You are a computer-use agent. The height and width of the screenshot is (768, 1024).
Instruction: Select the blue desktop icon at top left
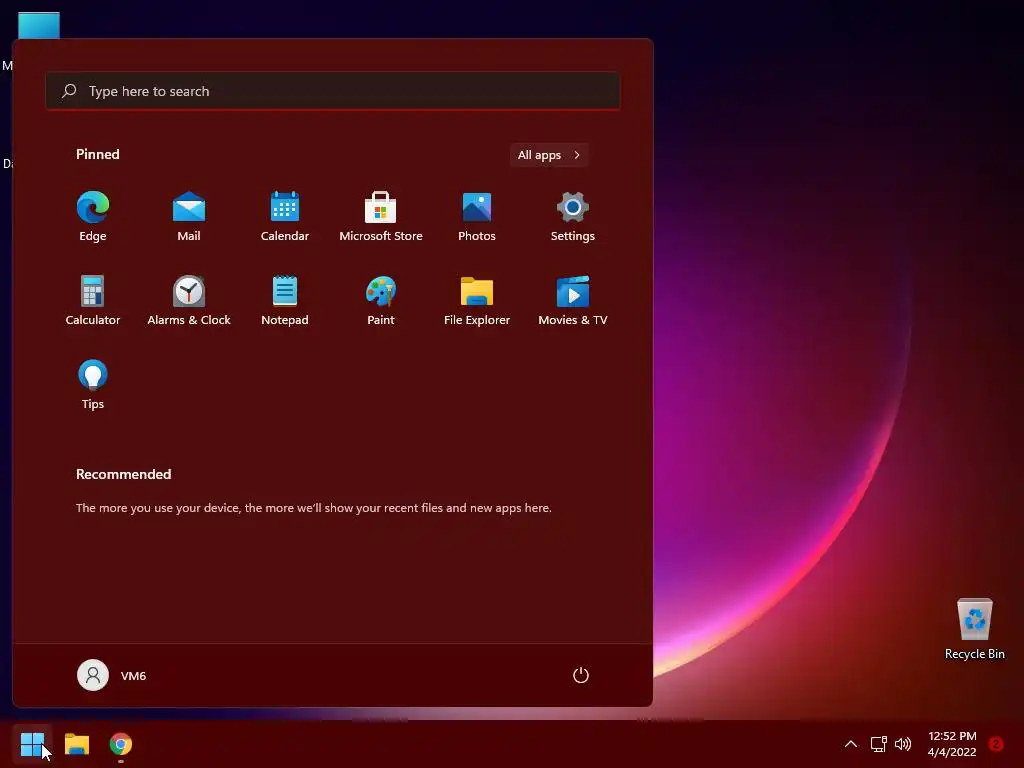(x=39, y=26)
